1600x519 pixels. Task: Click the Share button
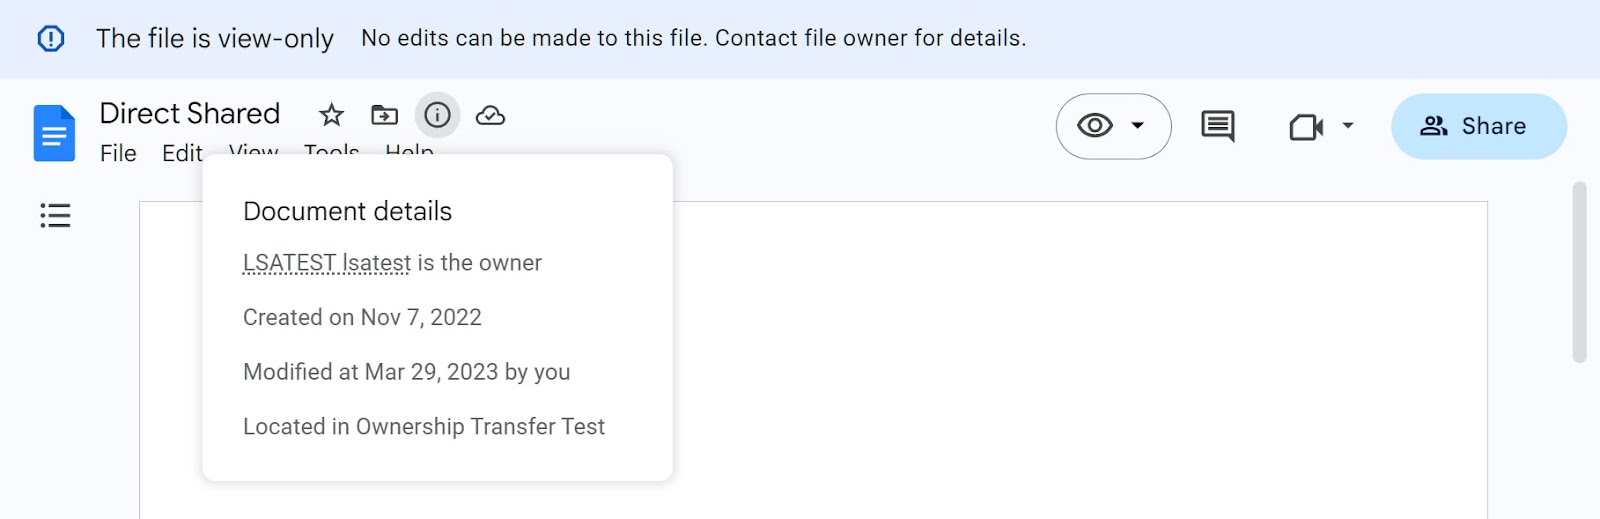1478,126
